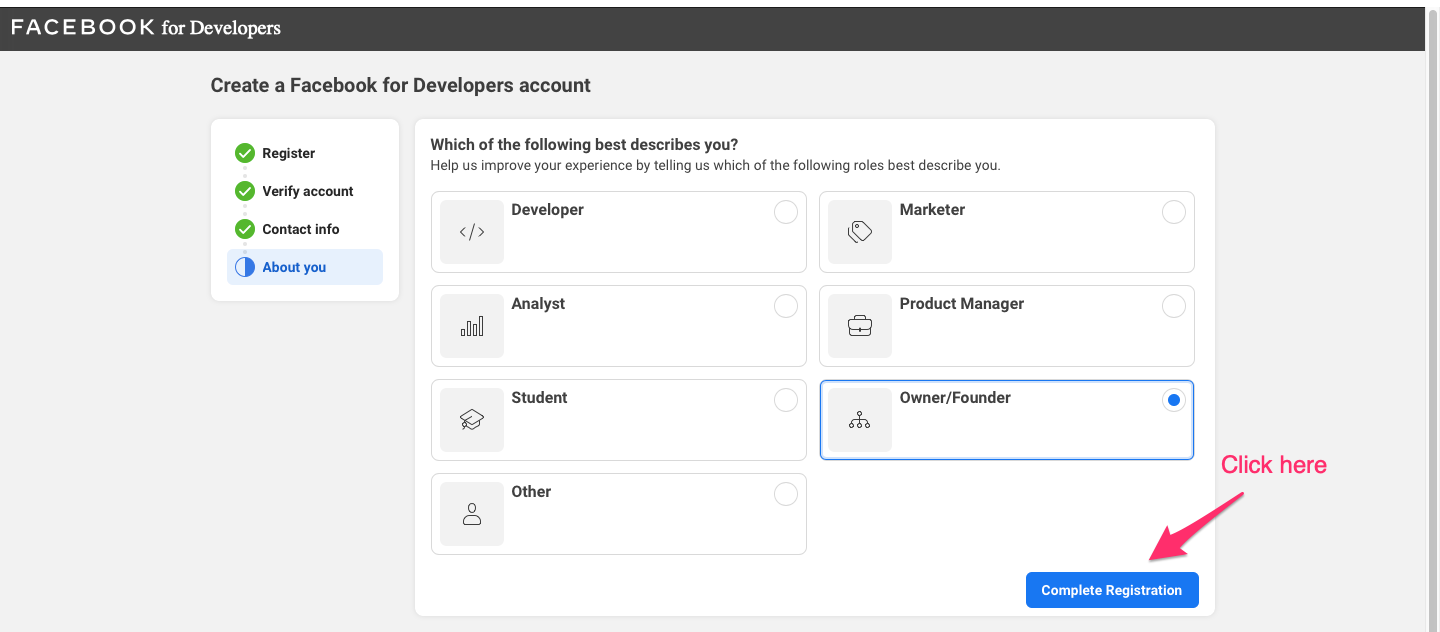This screenshot has height=632, width=1440.
Task: Go to the Contact info step
Action: click(x=305, y=229)
